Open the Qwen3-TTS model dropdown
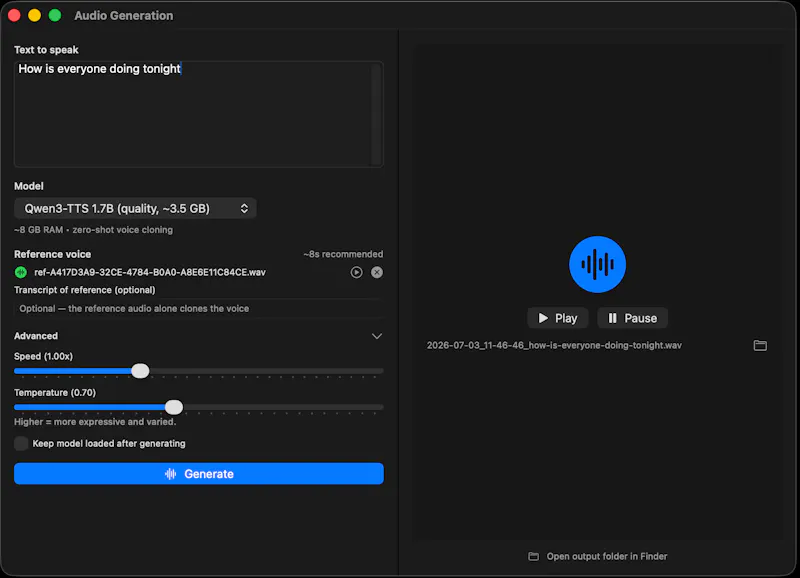 pyautogui.click(x=135, y=208)
